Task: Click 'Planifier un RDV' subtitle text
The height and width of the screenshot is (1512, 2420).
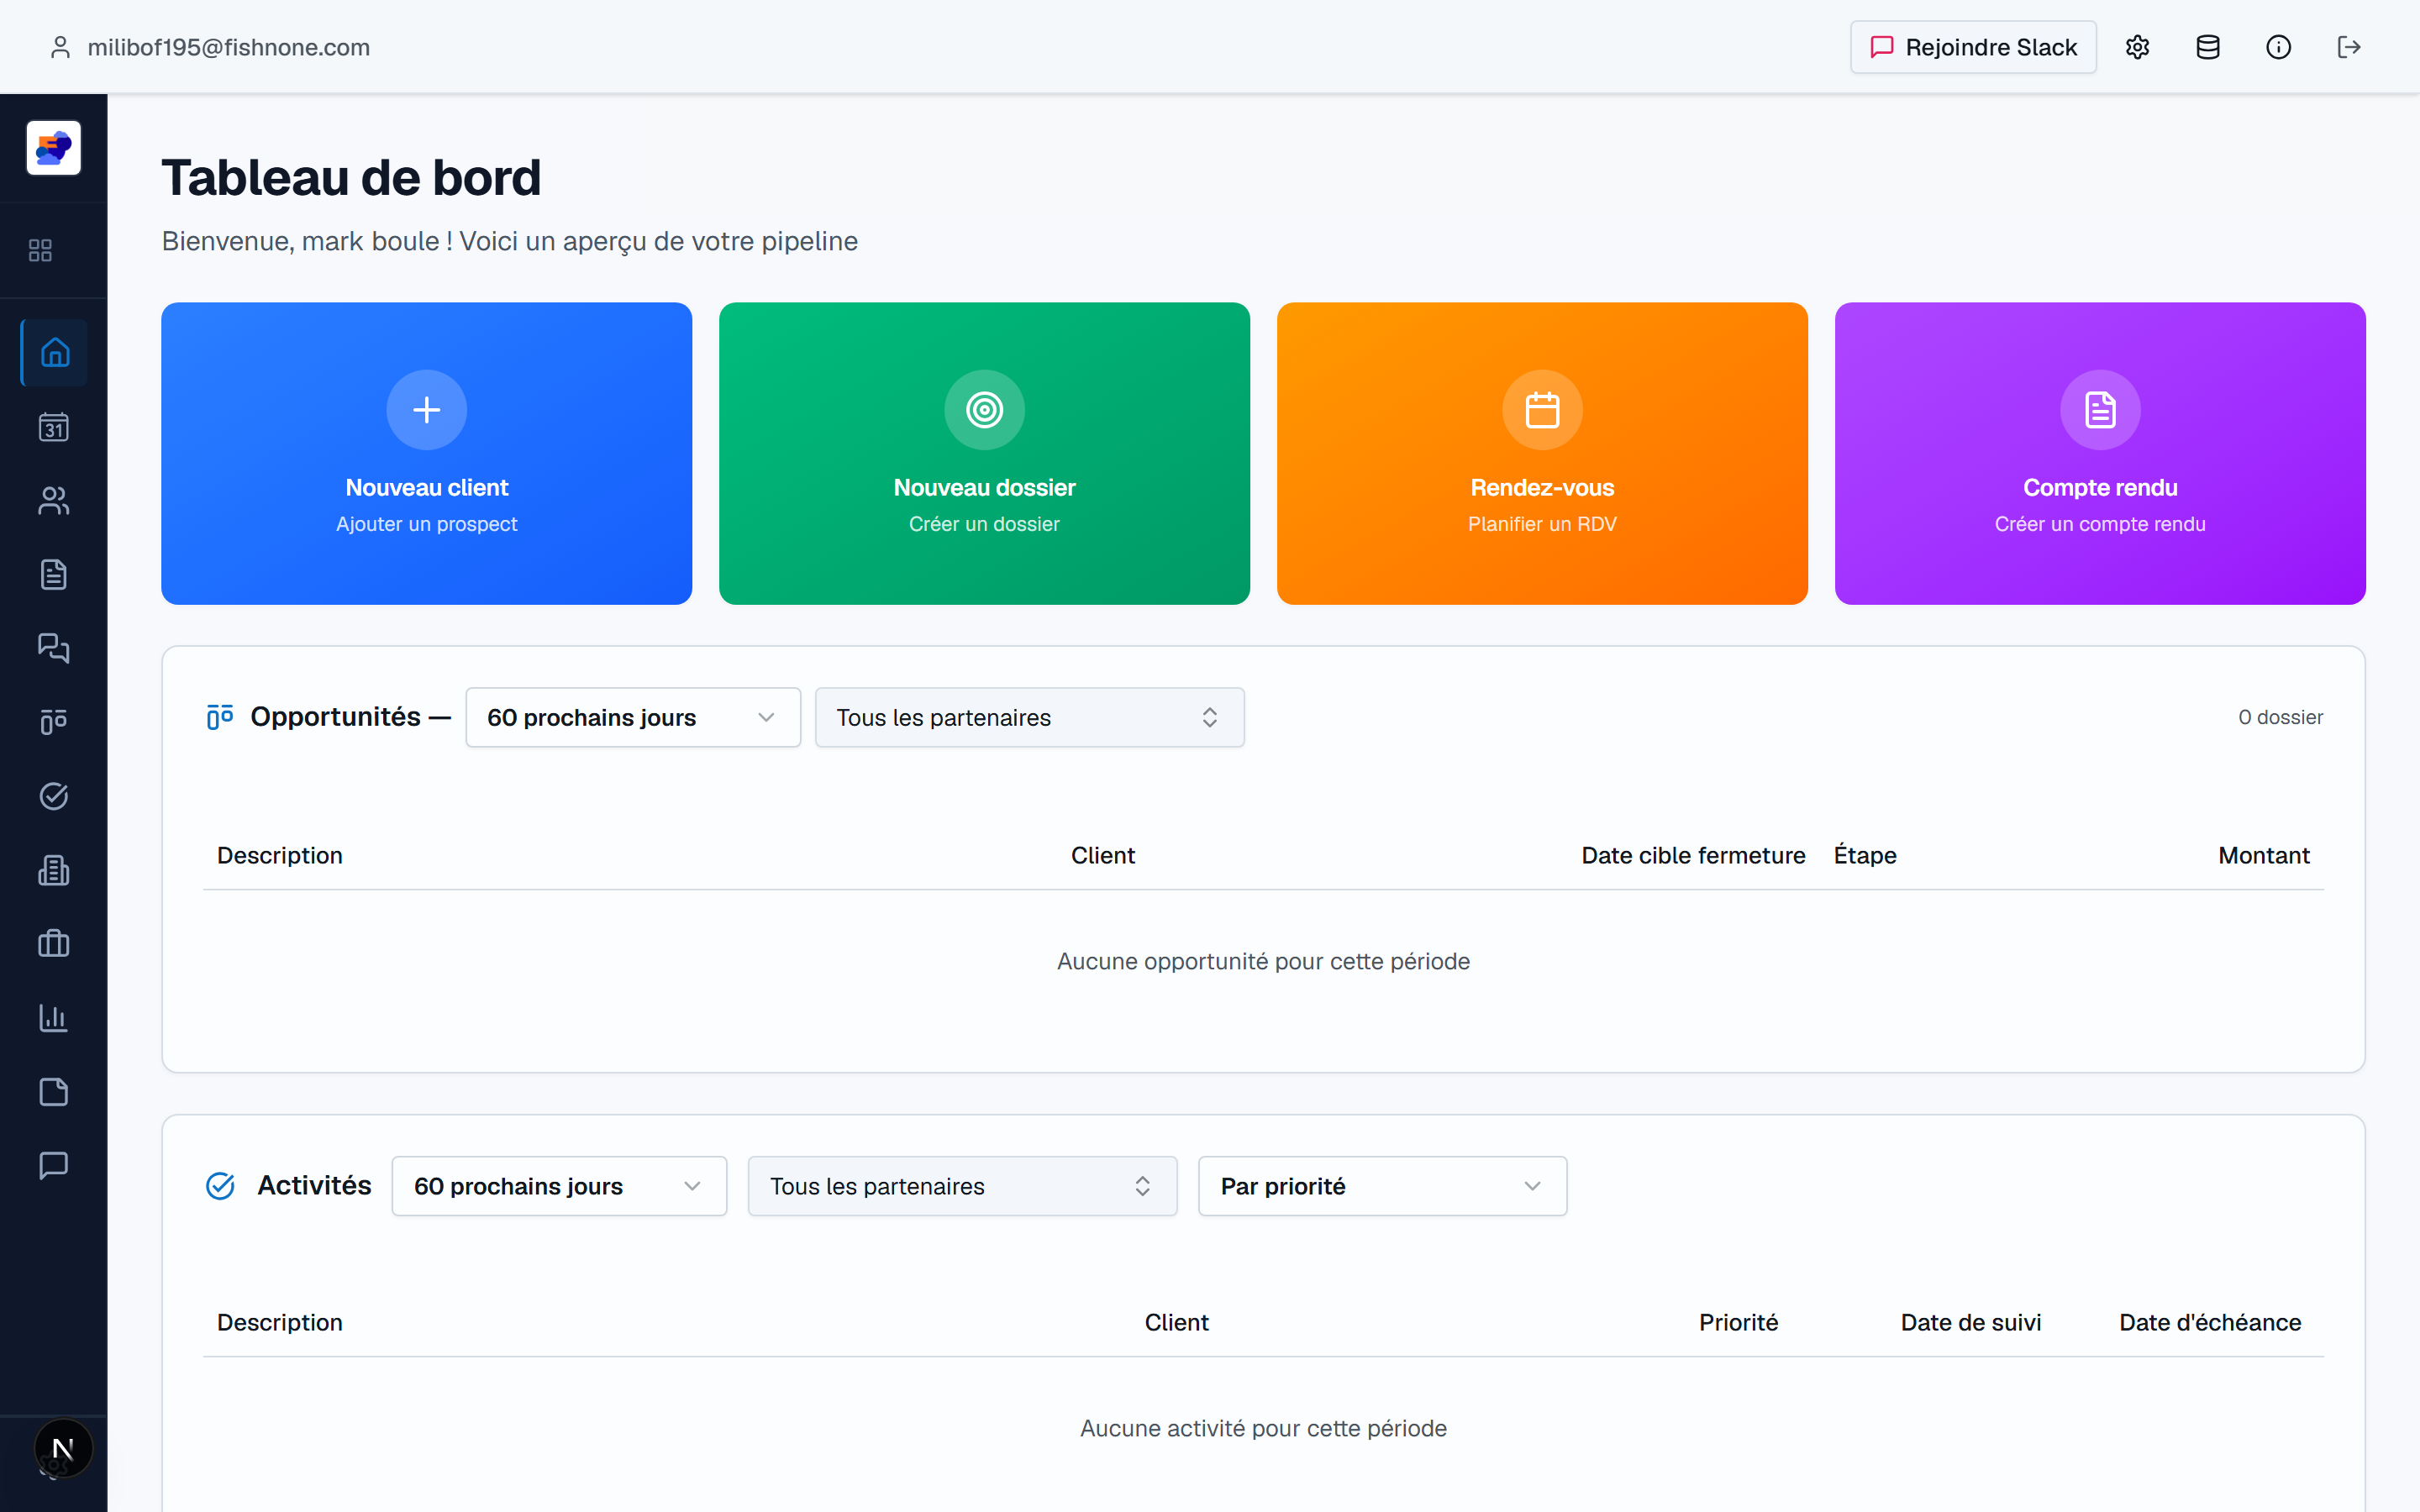Action: click(1543, 524)
